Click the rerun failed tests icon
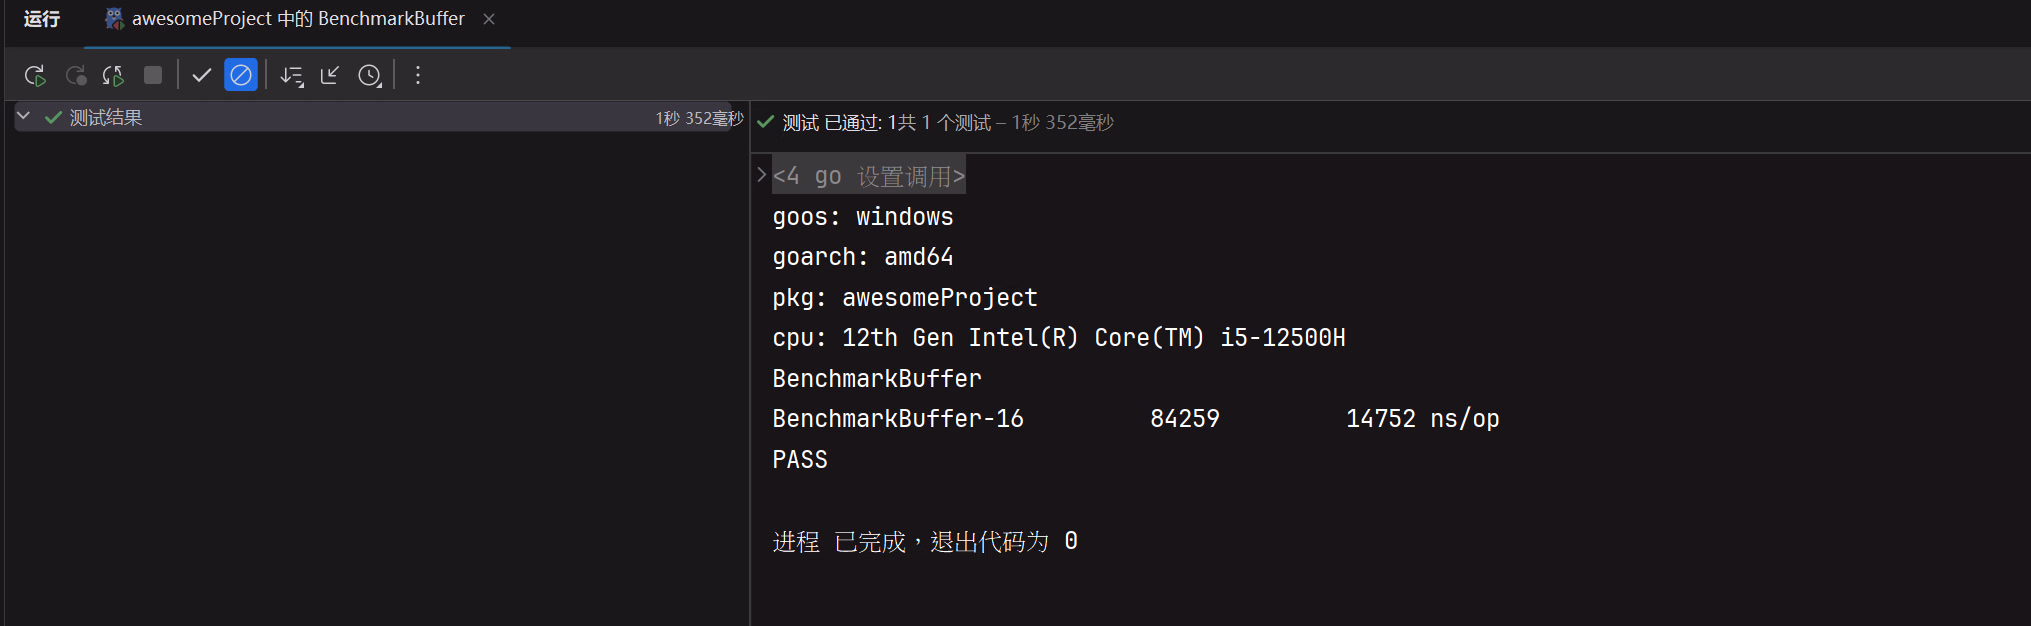 coord(75,75)
